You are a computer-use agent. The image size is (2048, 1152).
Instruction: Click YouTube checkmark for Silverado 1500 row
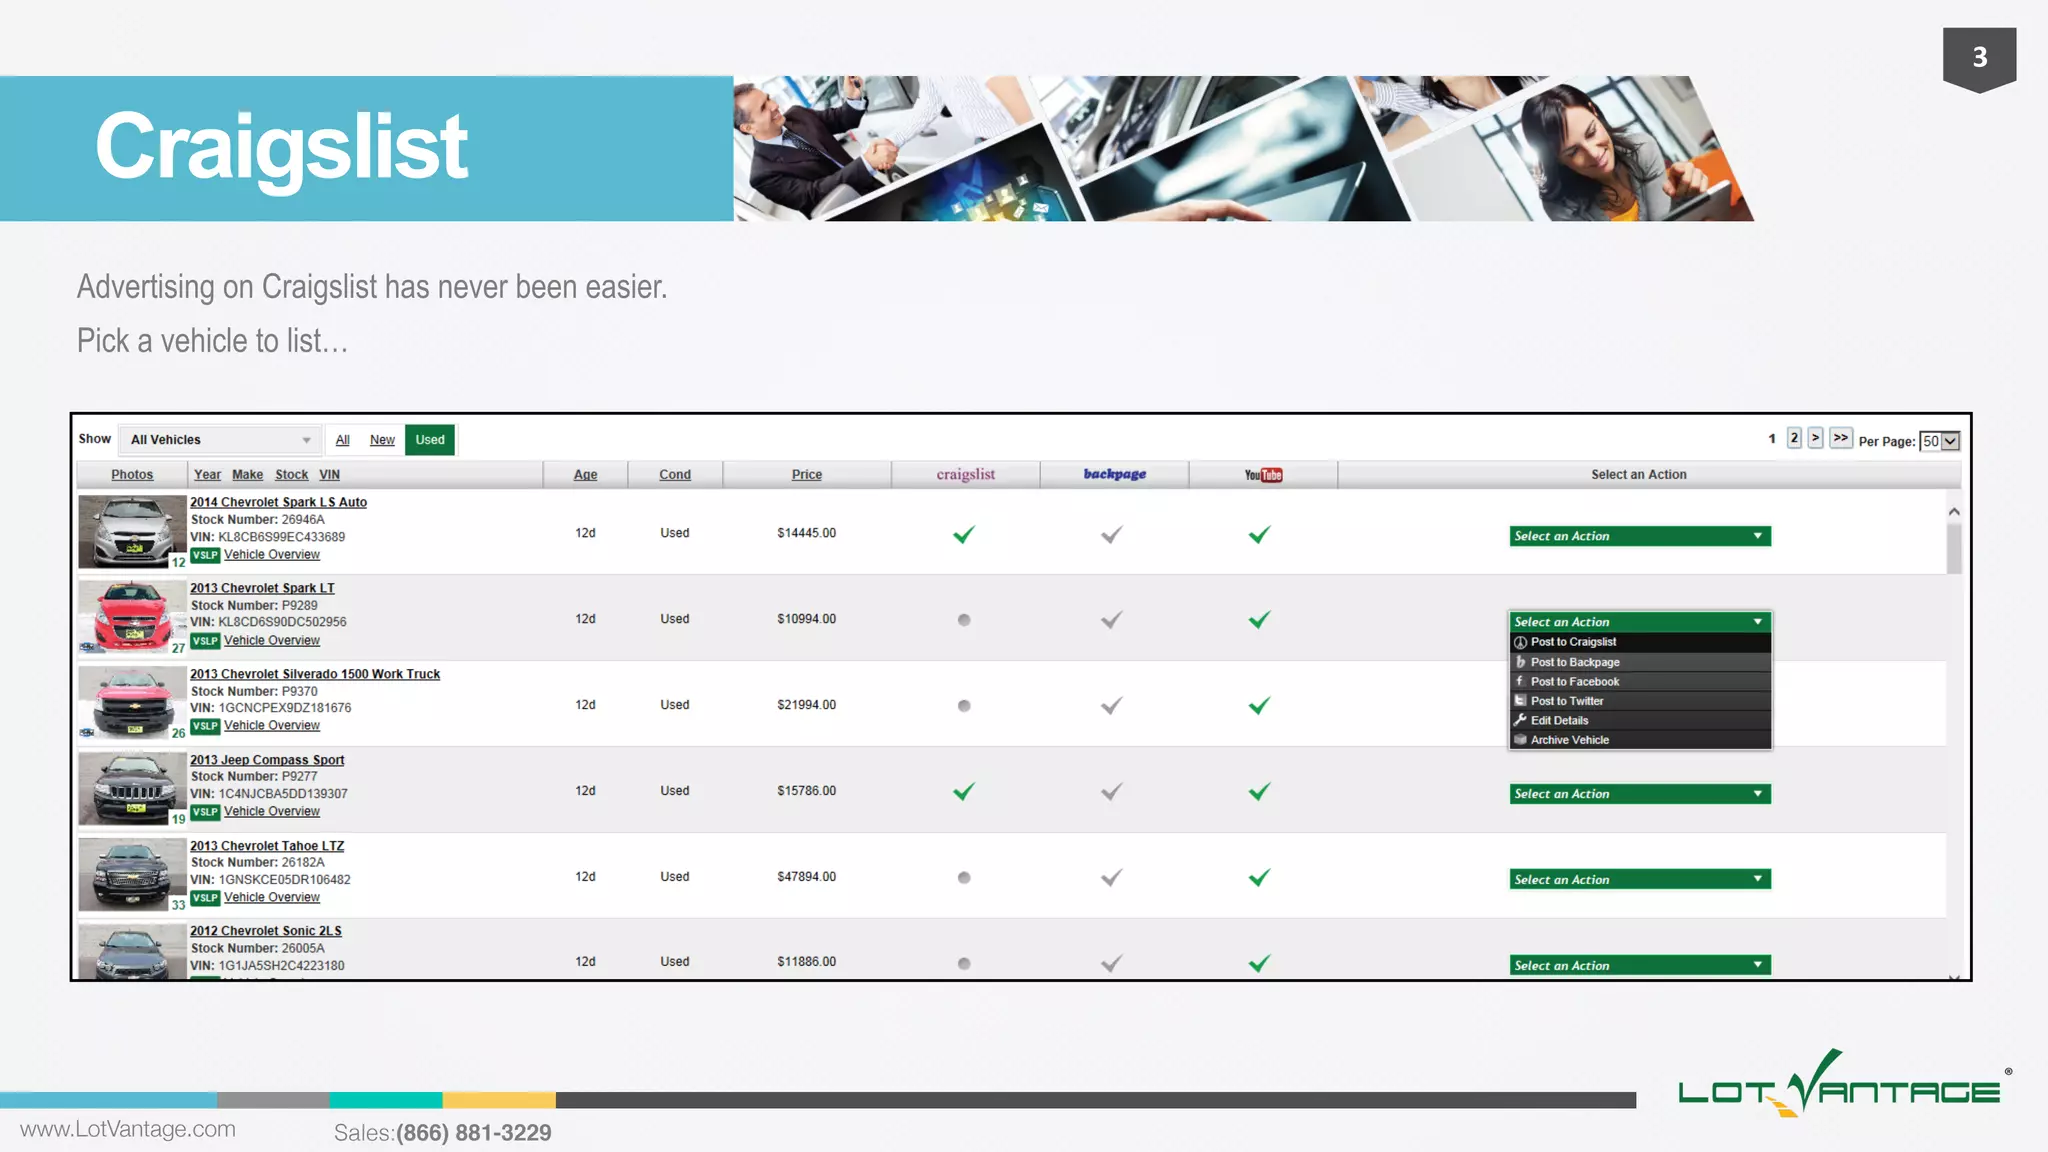pyautogui.click(x=1259, y=706)
